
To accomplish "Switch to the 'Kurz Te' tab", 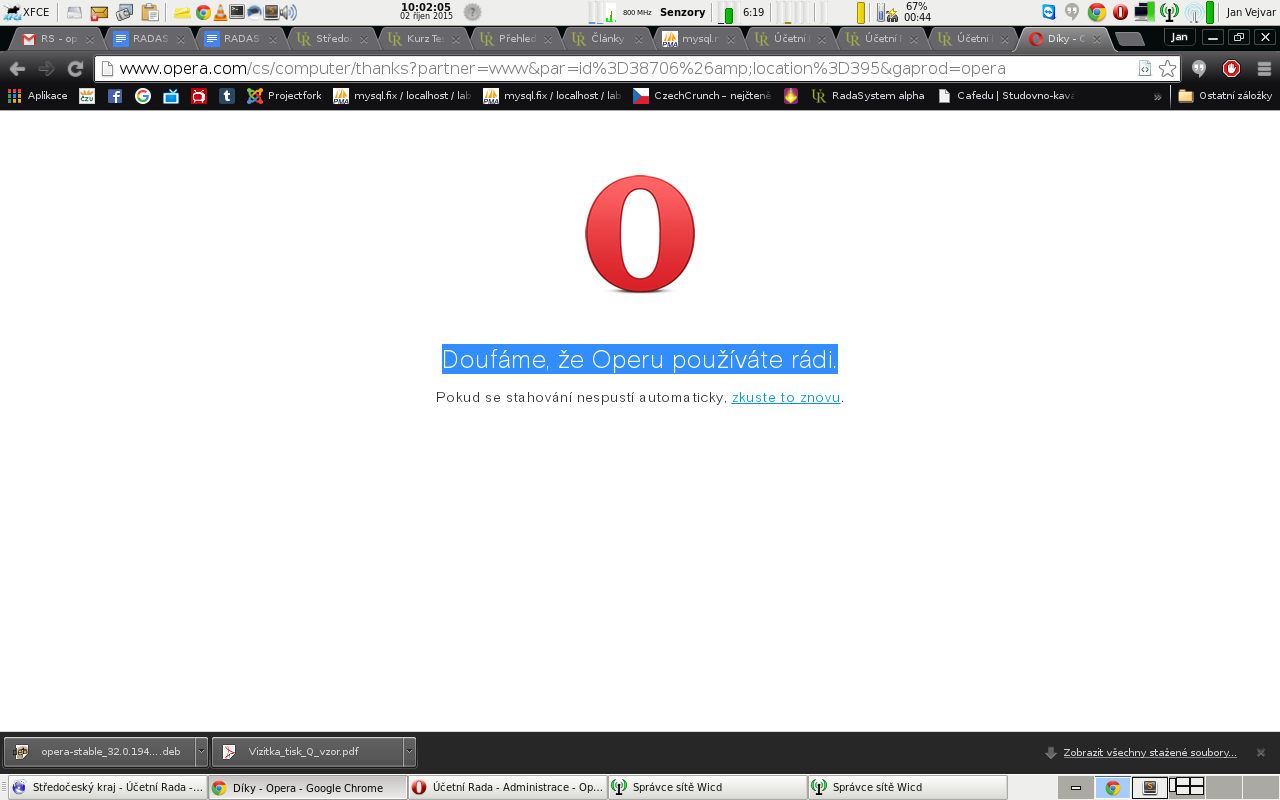I will pyautogui.click(x=424, y=39).
